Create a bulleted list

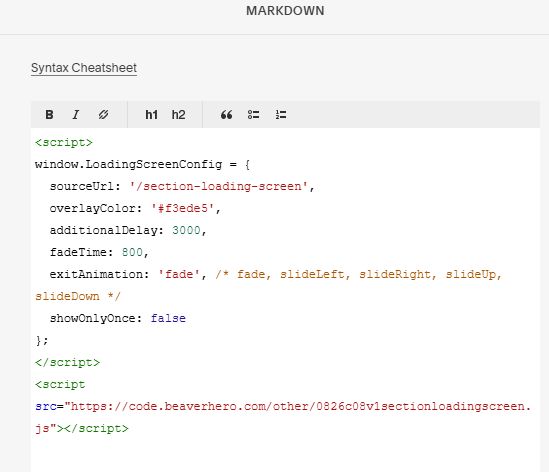[253, 114]
